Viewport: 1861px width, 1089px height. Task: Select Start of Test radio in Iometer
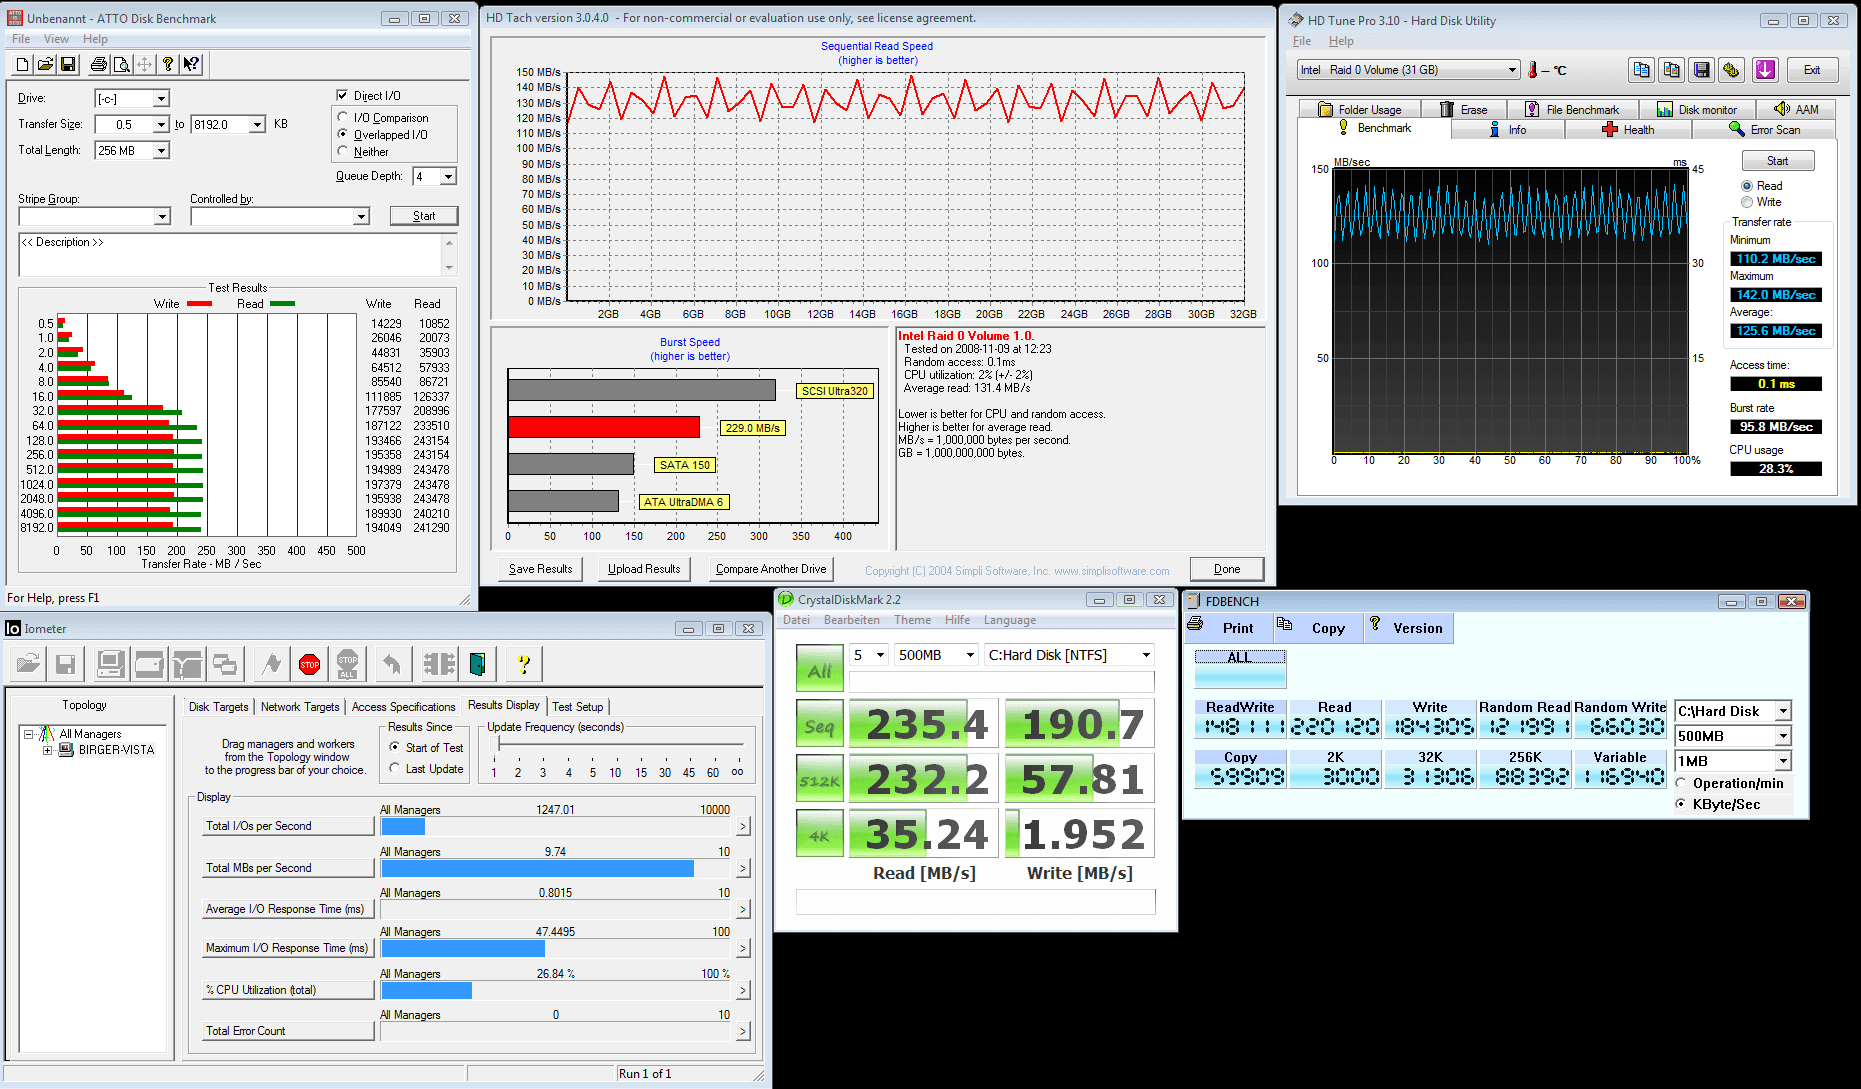click(x=395, y=748)
